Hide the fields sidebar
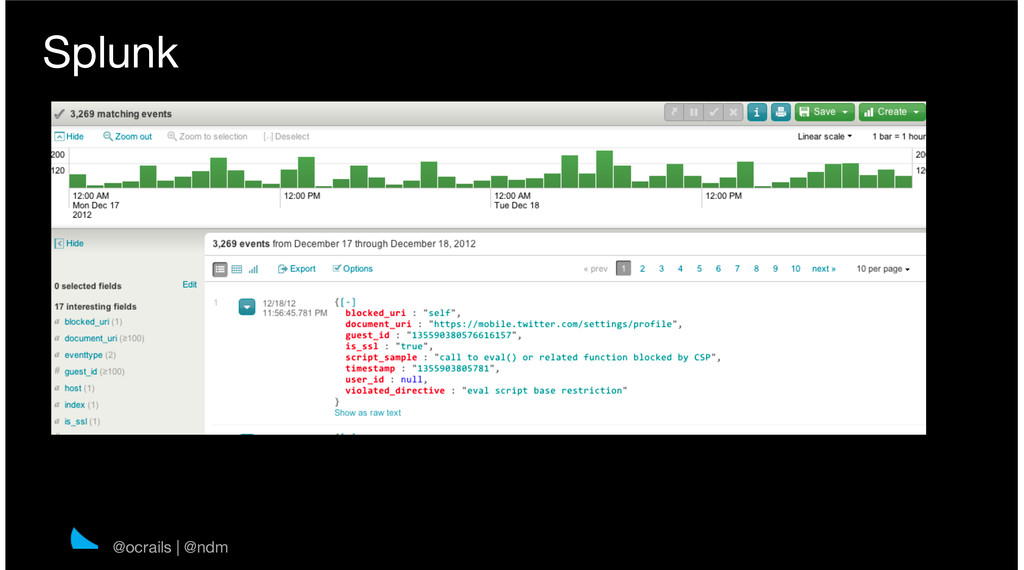This screenshot has height=570, width=1024. coord(69,244)
